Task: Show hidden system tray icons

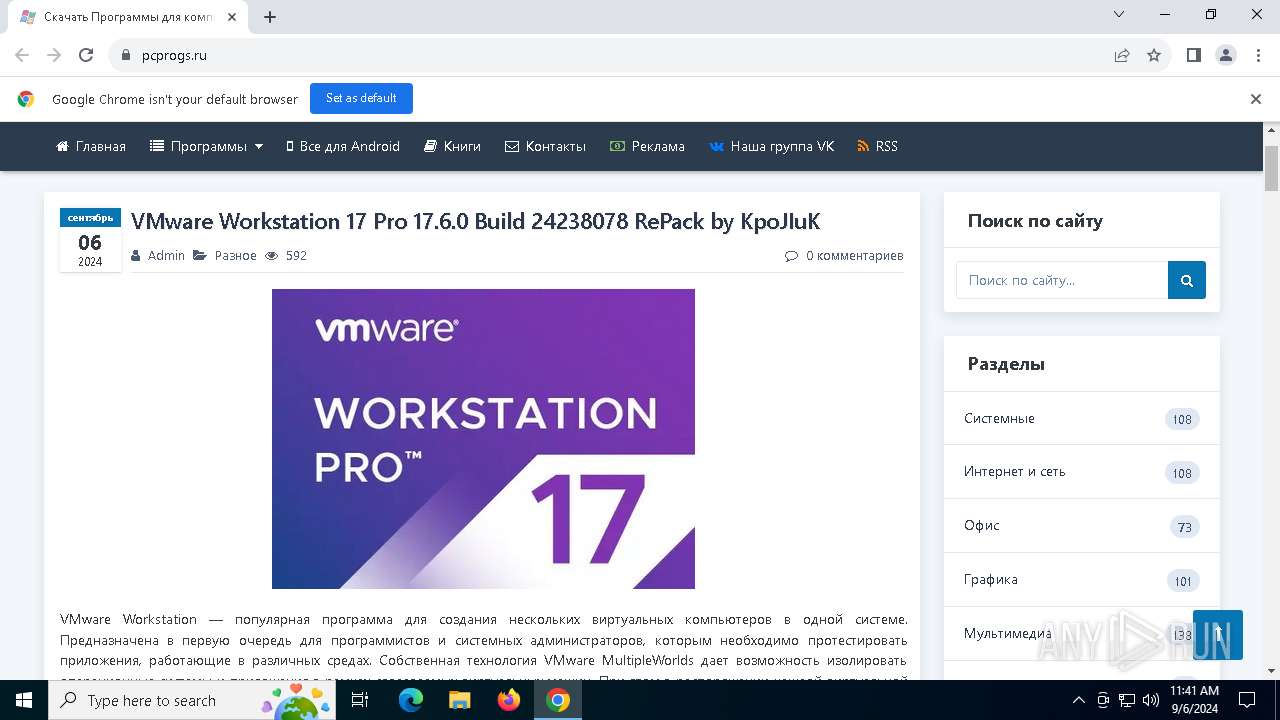Action: point(1078,700)
